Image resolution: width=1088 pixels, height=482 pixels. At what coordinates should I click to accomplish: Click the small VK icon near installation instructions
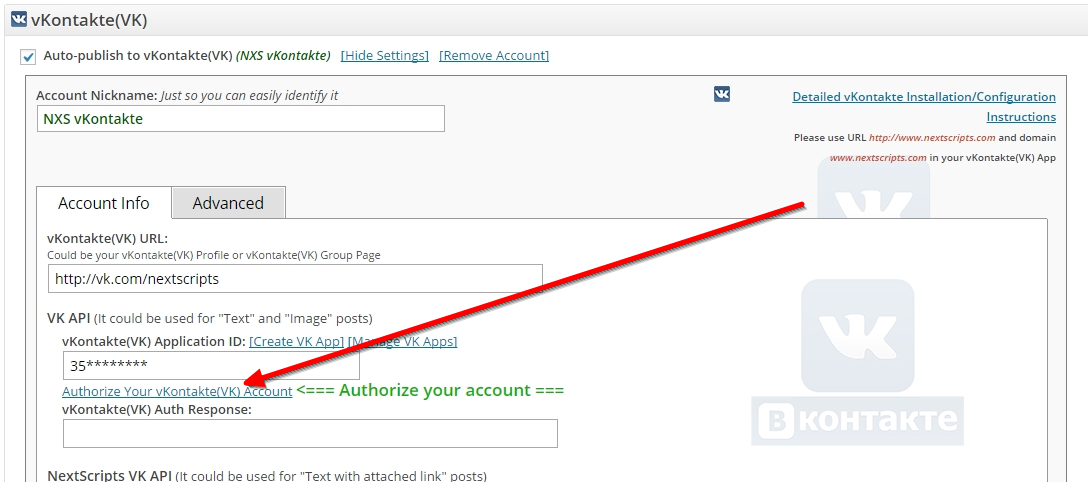coord(722,94)
